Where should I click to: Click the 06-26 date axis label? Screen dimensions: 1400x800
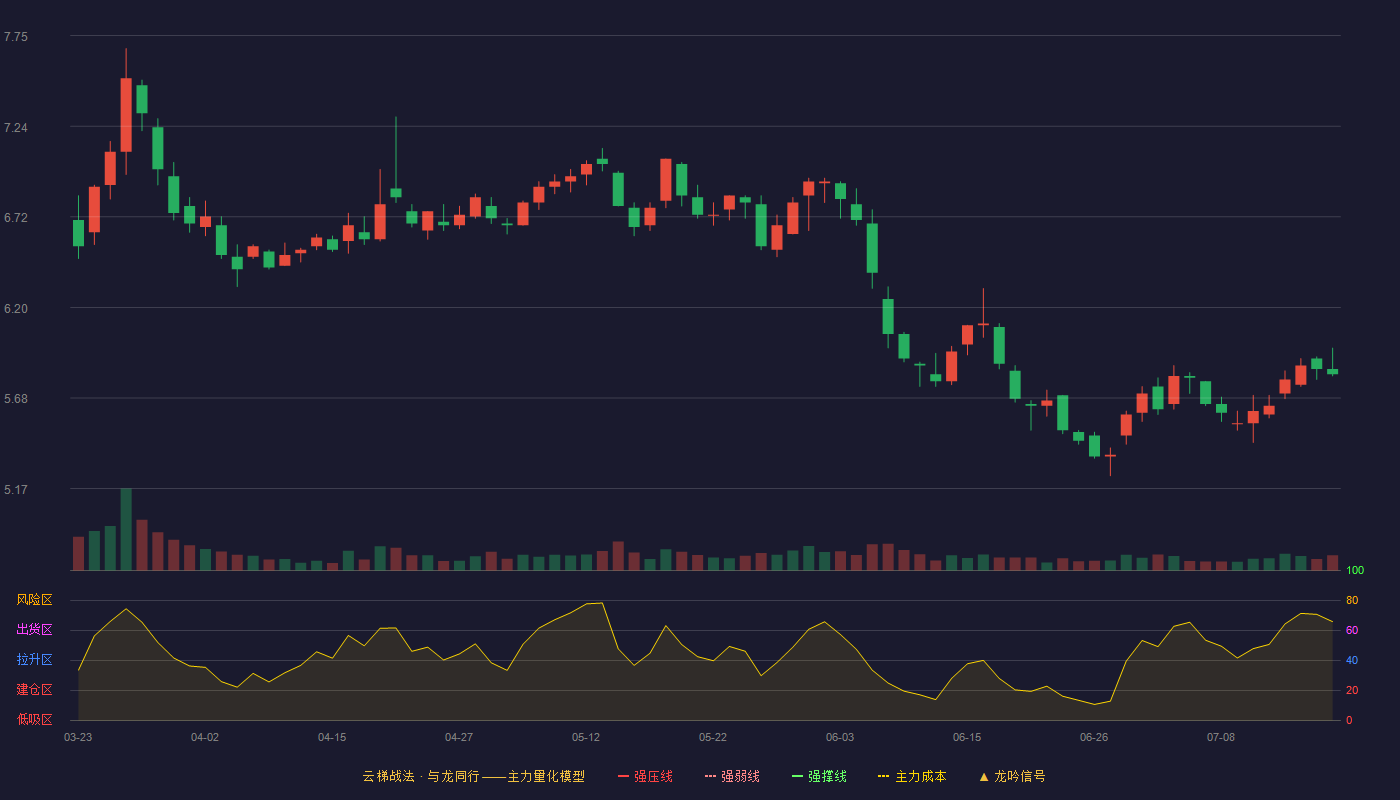[1094, 737]
